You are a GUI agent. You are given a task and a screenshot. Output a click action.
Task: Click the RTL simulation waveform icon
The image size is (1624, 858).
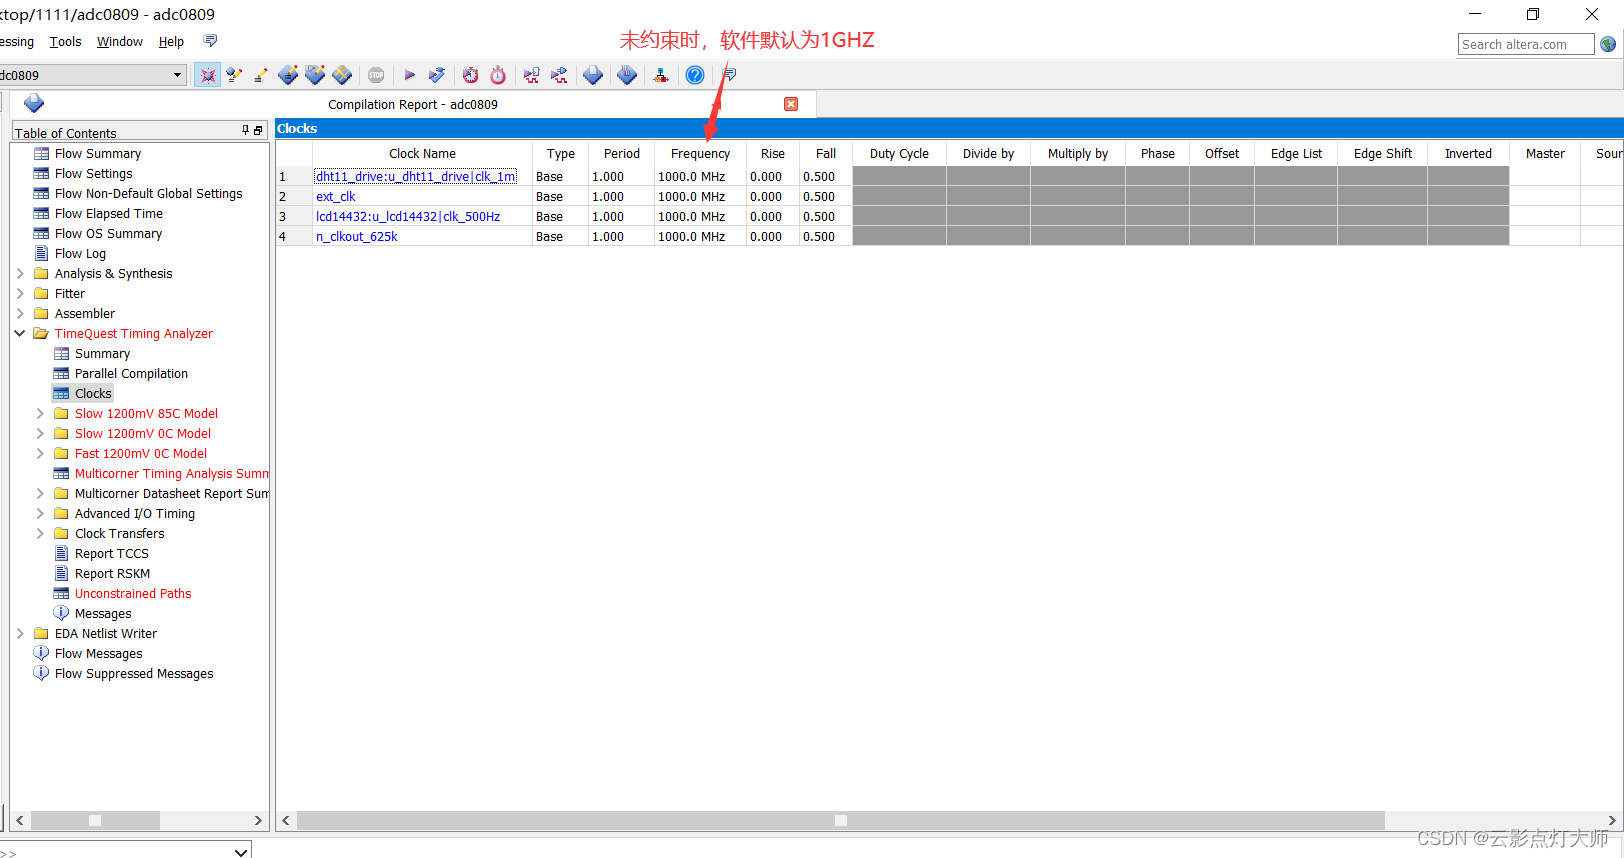tap(531, 75)
